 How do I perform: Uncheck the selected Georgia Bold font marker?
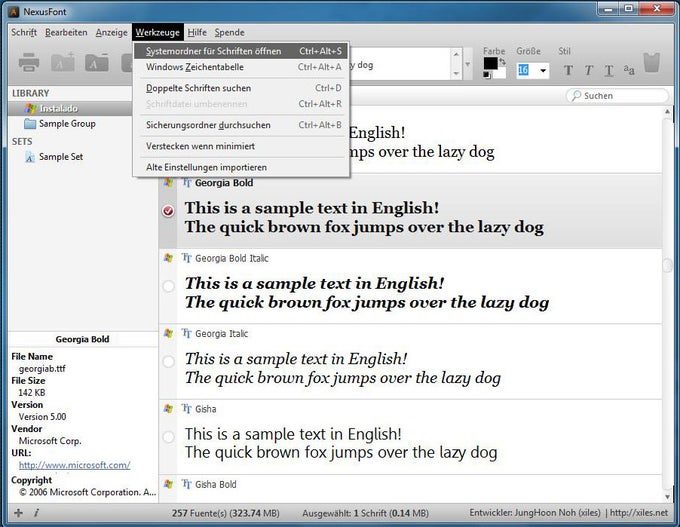[x=168, y=211]
